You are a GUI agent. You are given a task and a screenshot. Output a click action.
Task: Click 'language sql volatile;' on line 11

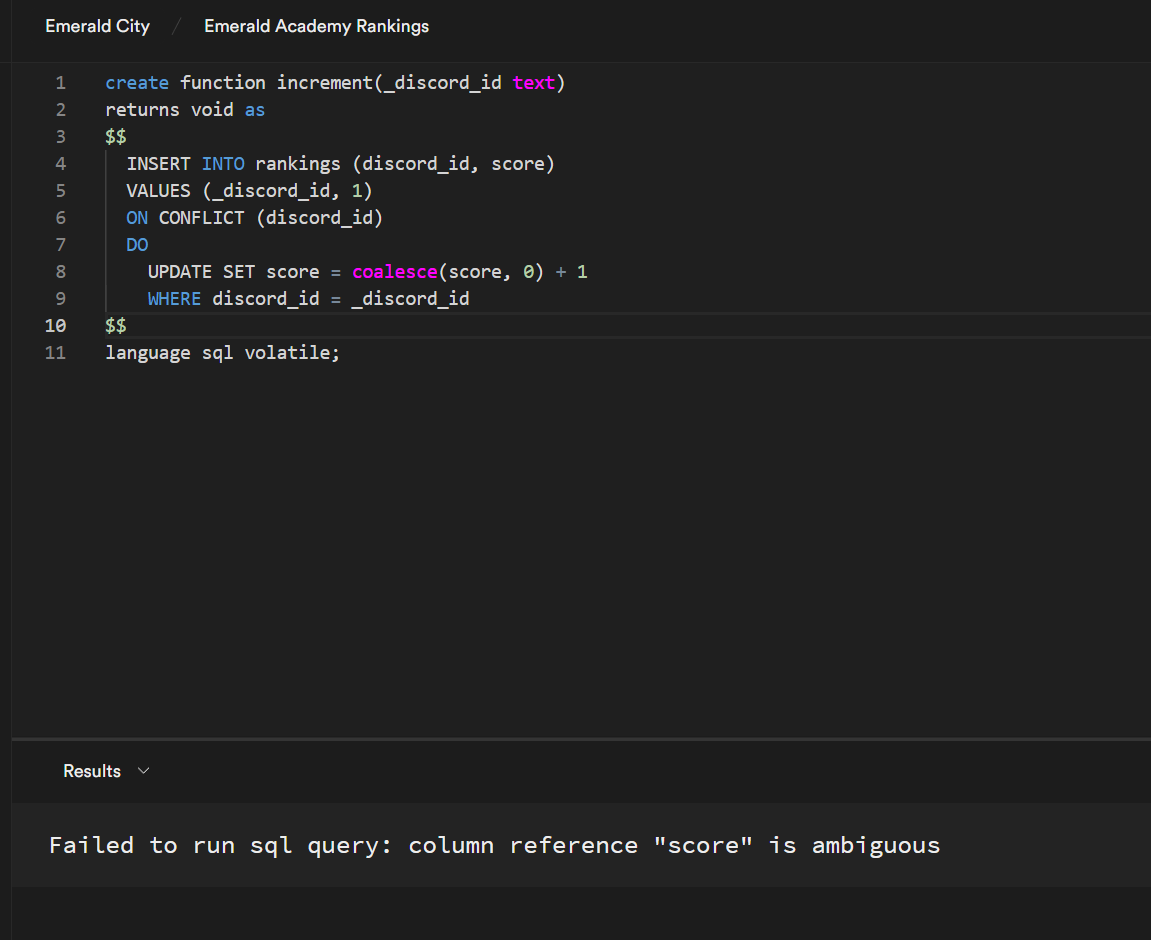(222, 353)
